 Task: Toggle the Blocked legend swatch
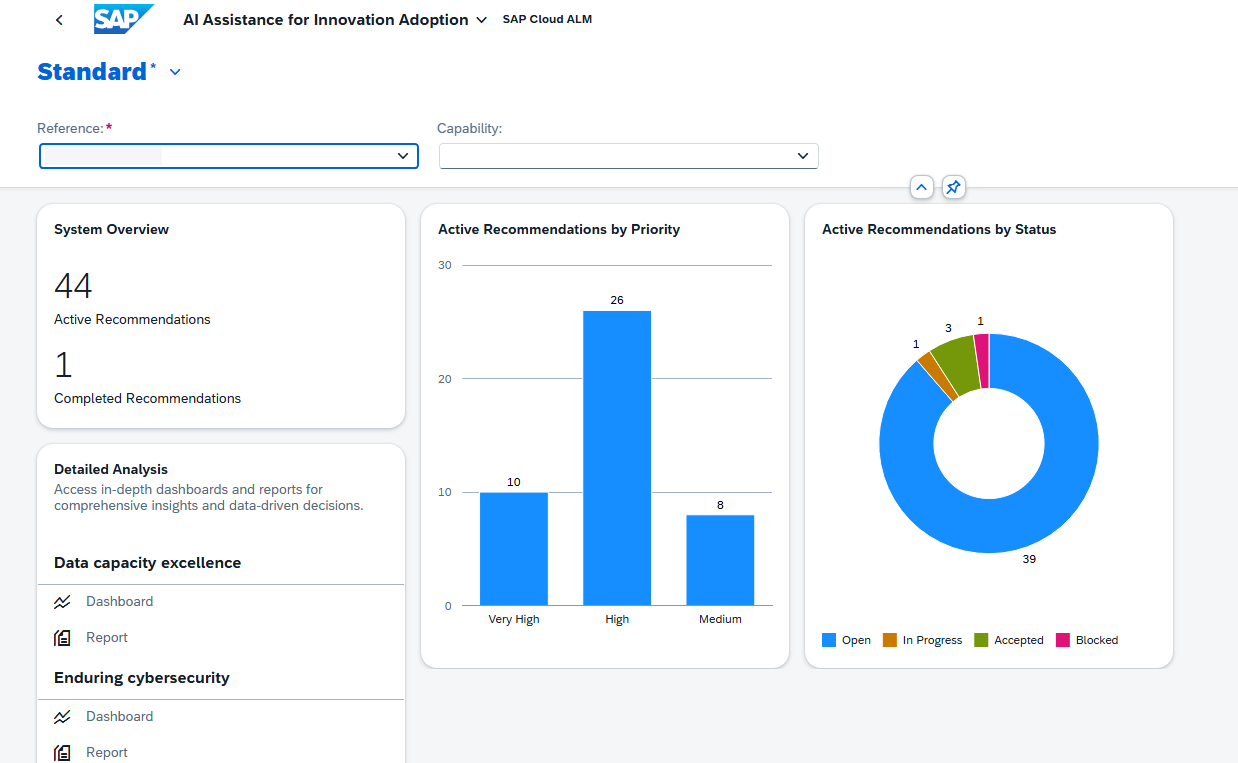click(1063, 640)
